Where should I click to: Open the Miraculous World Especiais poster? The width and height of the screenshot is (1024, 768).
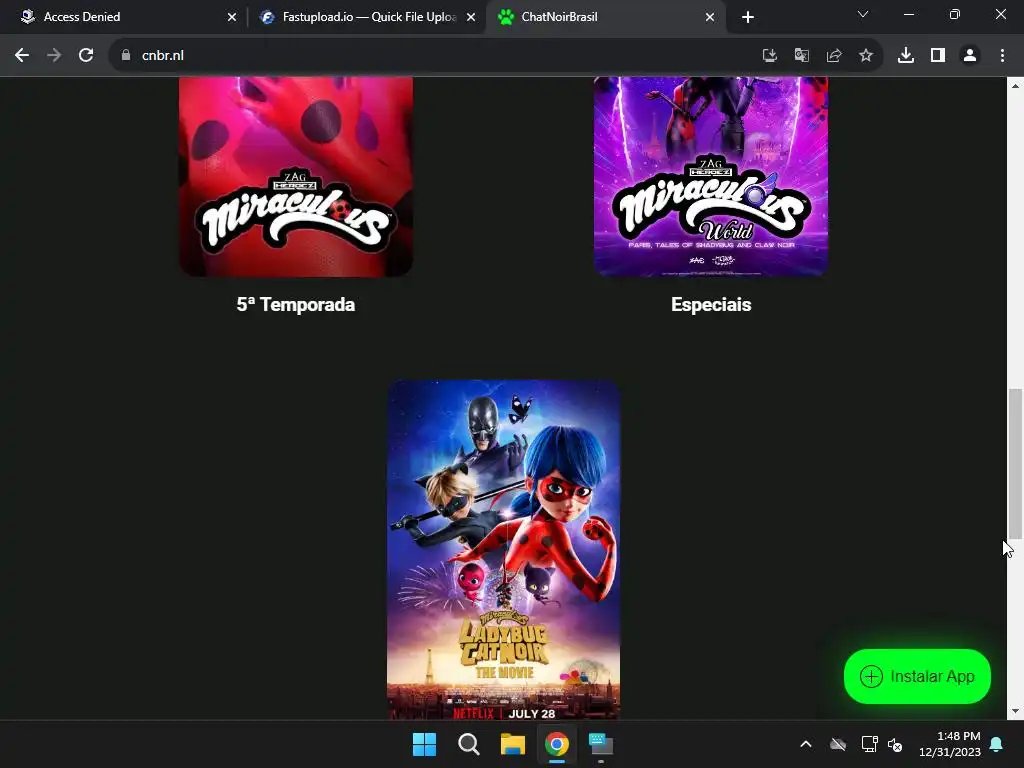click(x=711, y=176)
